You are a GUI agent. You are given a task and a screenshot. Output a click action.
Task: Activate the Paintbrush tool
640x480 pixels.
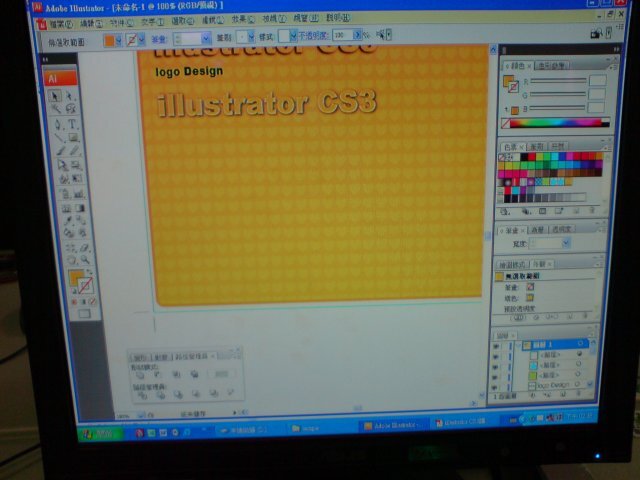point(61,151)
